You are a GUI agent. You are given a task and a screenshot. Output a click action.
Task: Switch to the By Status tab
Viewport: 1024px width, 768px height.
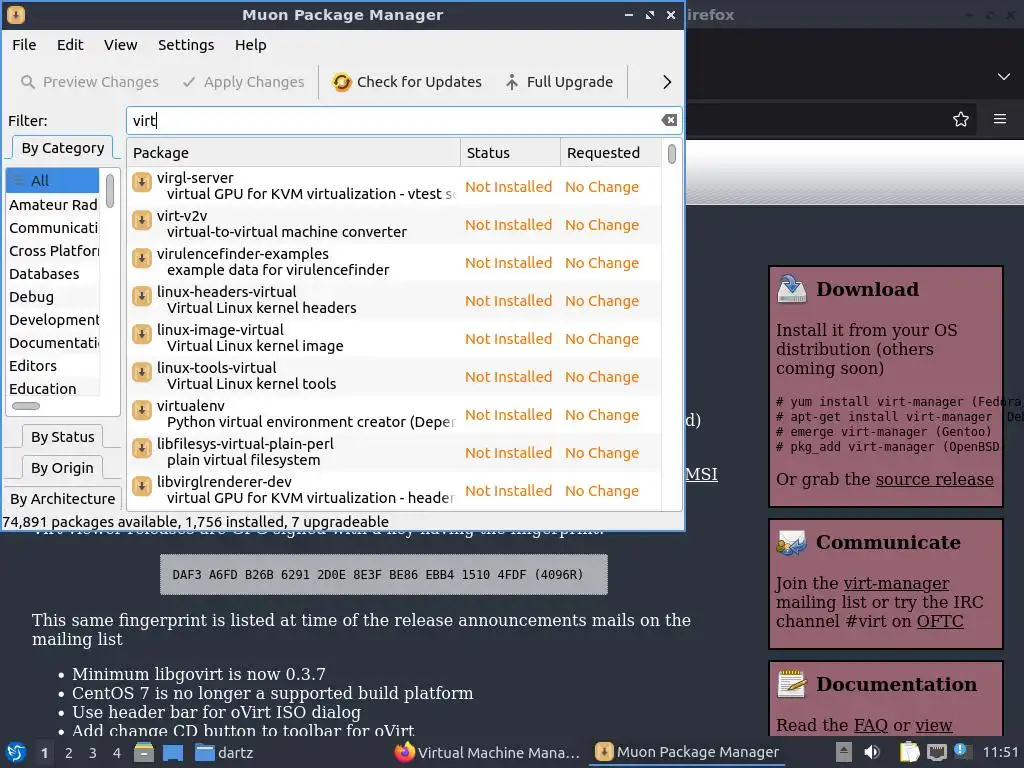(63, 437)
